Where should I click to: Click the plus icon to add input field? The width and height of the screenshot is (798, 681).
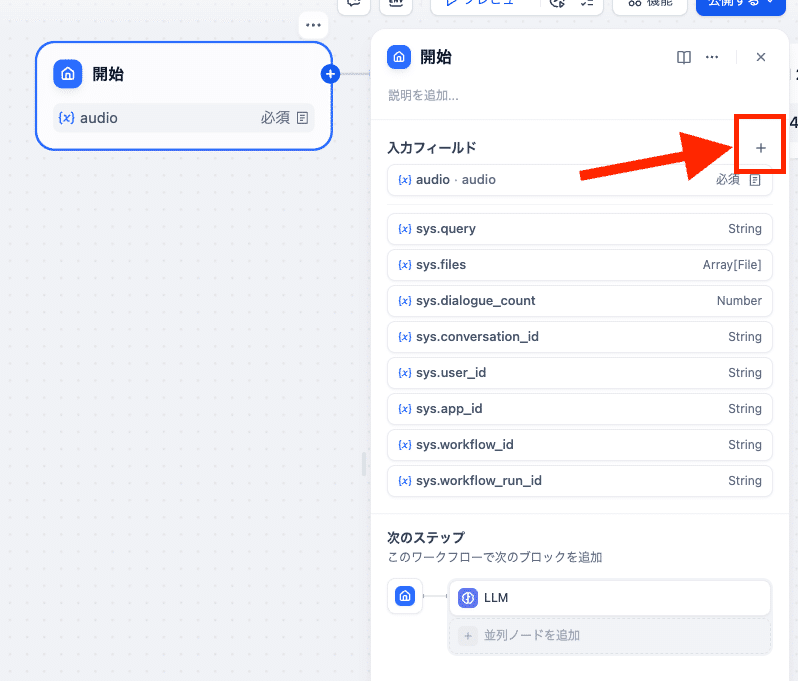(760, 148)
